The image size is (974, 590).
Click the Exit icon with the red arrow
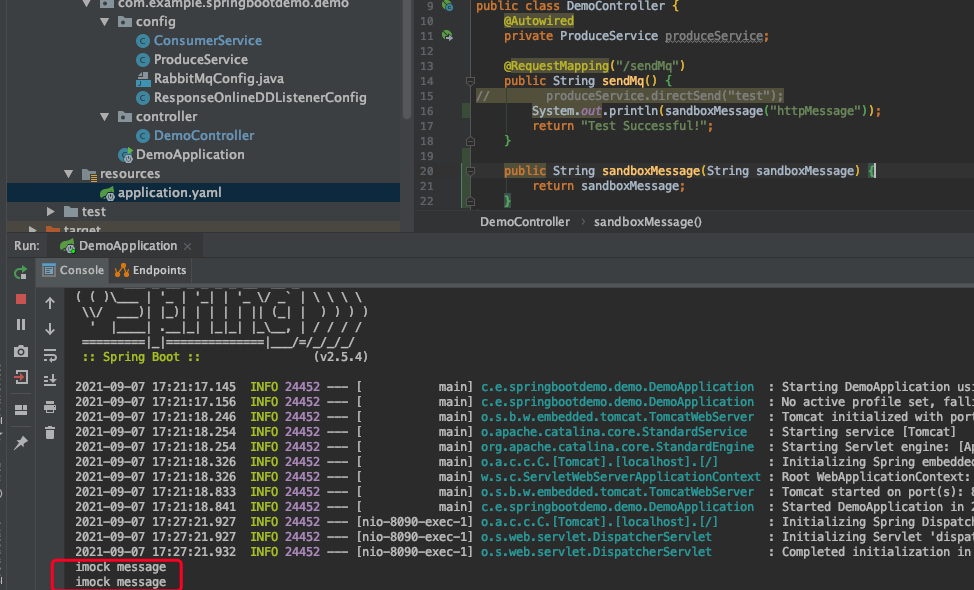coord(20,377)
